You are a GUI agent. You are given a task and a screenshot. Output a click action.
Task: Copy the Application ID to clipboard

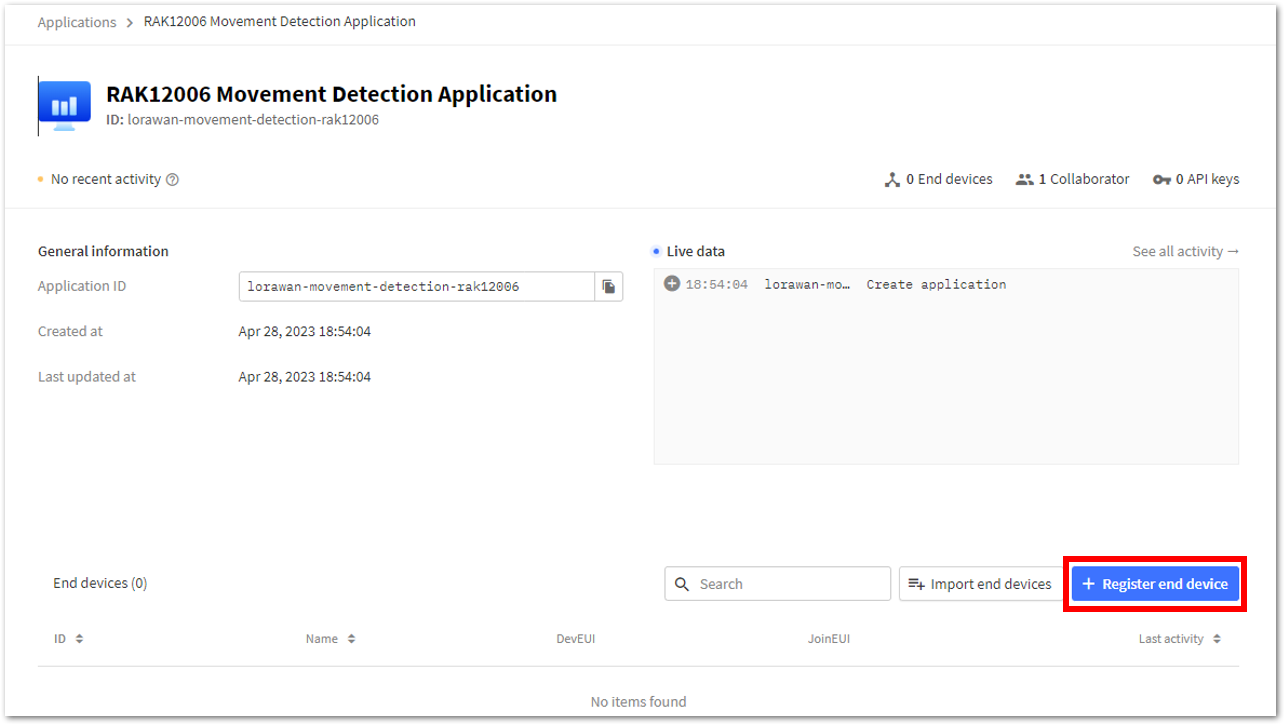(609, 287)
